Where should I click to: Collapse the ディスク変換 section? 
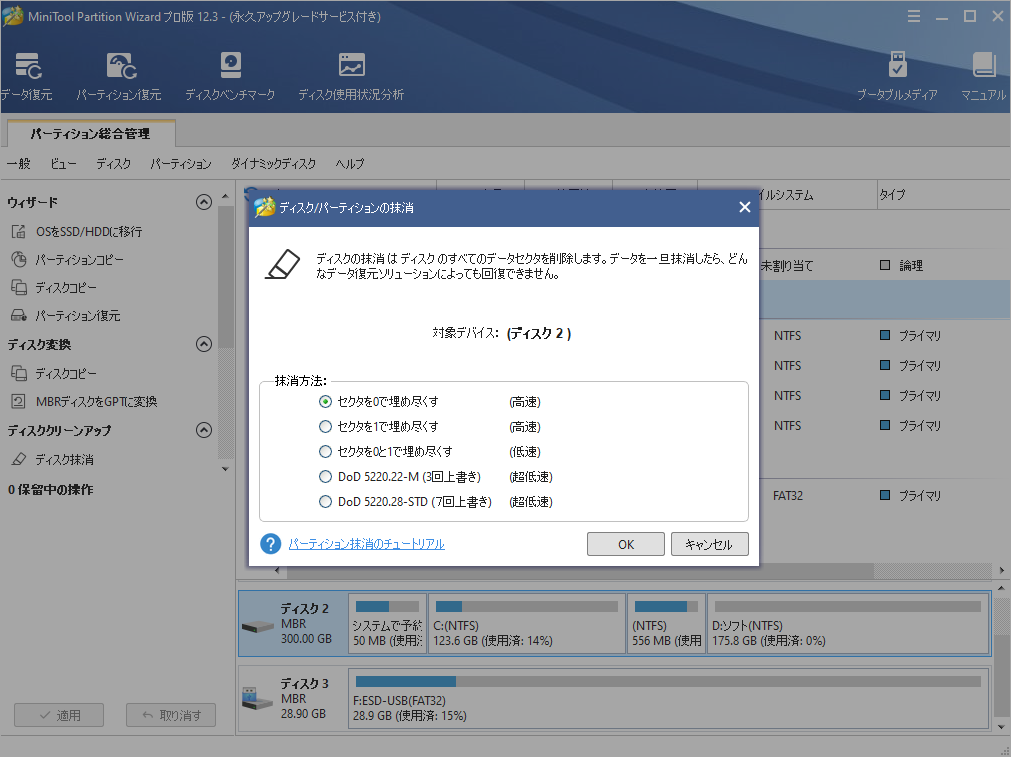pos(204,344)
